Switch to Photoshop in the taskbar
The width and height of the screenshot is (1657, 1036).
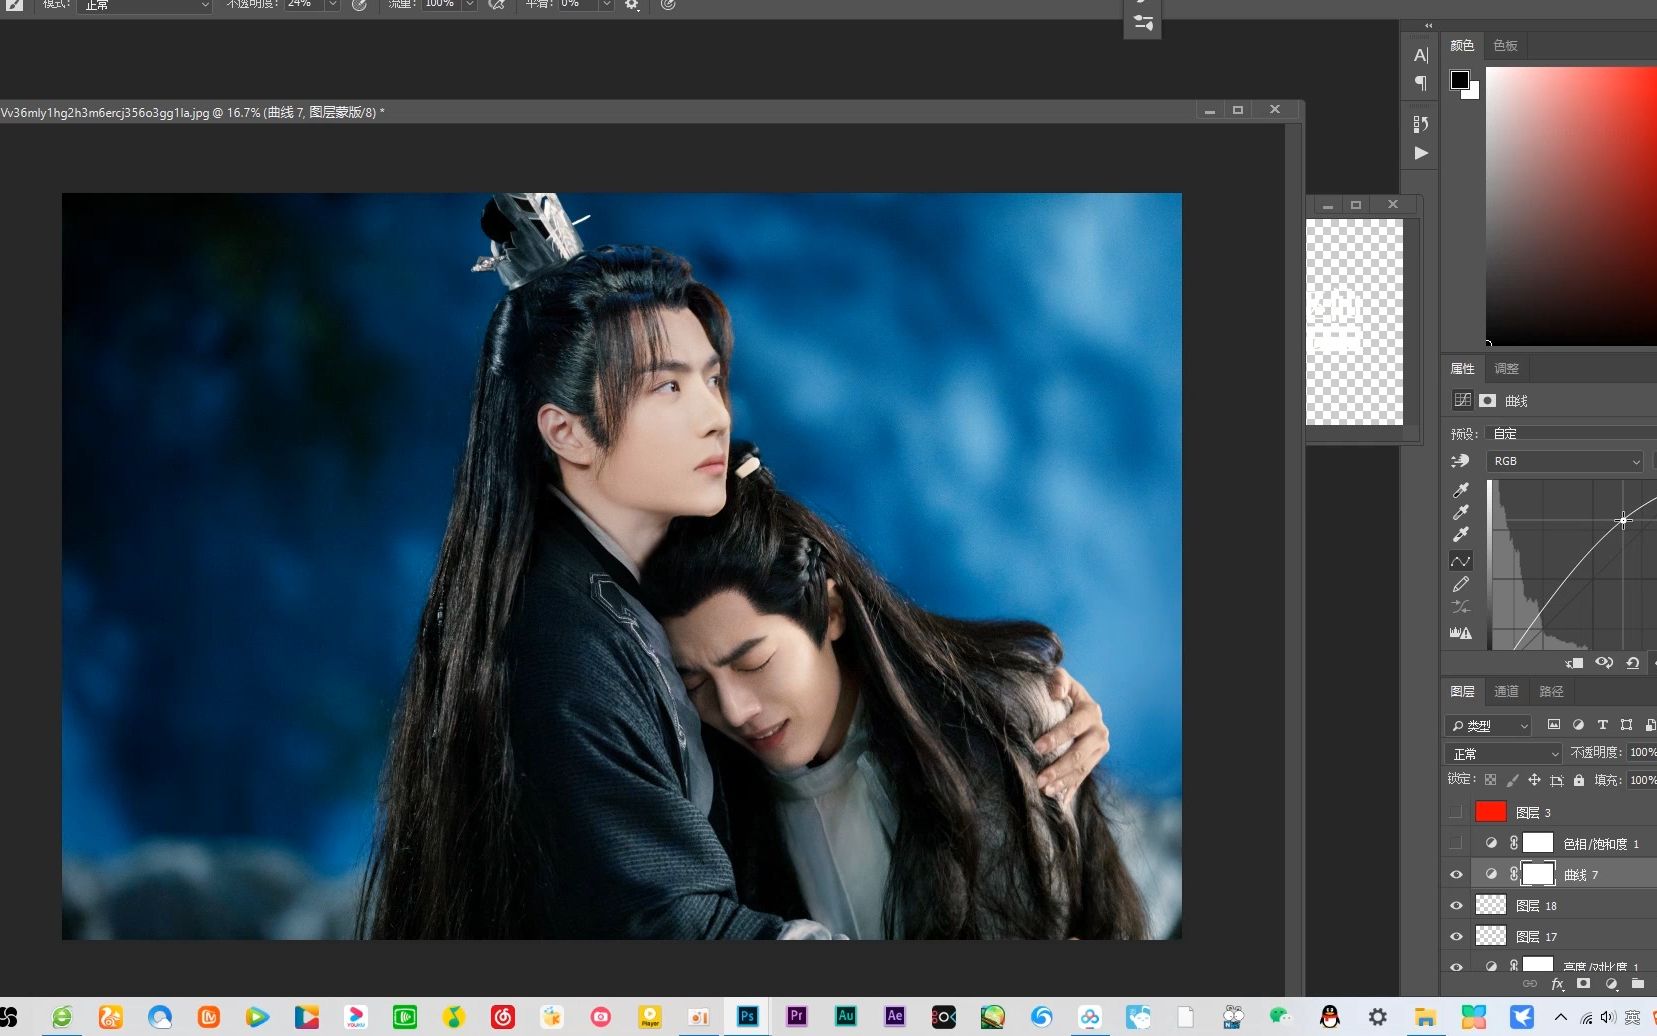pyautogui.click(x=747, y=1016)
